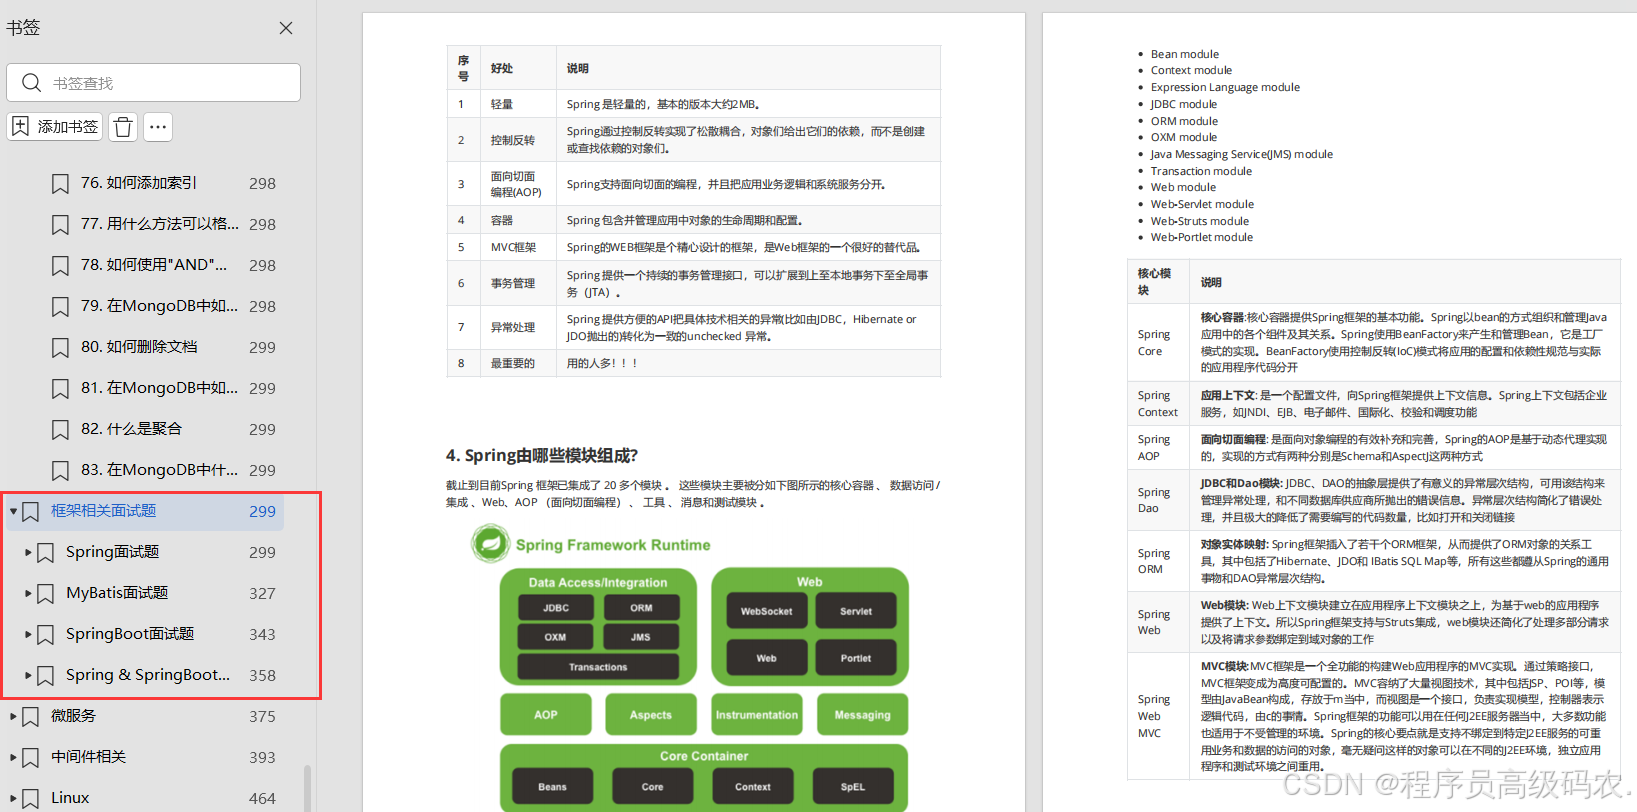Click bookmark icon of 82. 什么是聚合
The height and width of the screenshot is (812, 1637).
(x=60, y=430)
